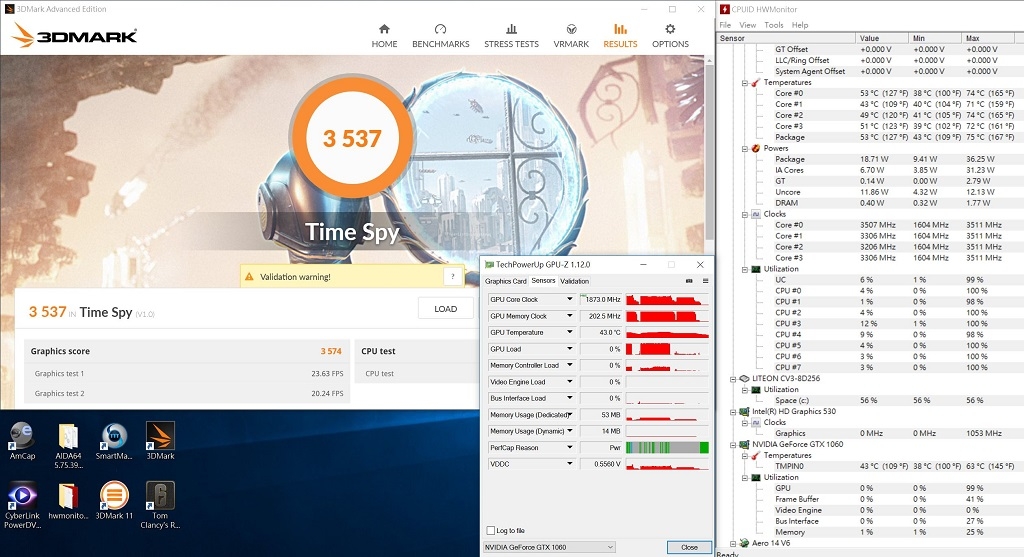Image resolution: width=1024 pixels, height=557 pixels.
Task: Collapse the LITEON CV3-8D256 device node
Action: click(733, 379)
